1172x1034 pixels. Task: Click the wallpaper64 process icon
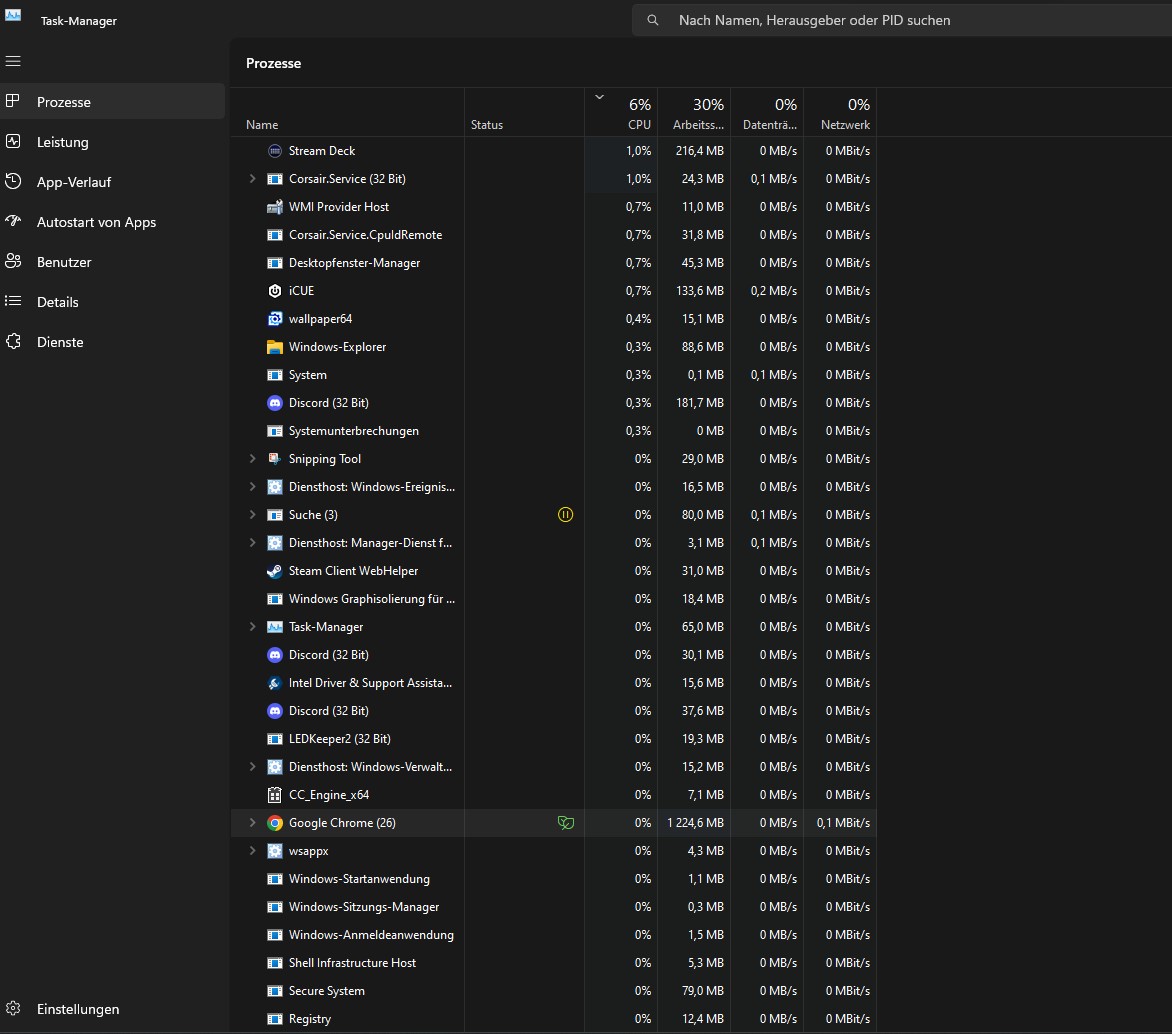point(275,319)
